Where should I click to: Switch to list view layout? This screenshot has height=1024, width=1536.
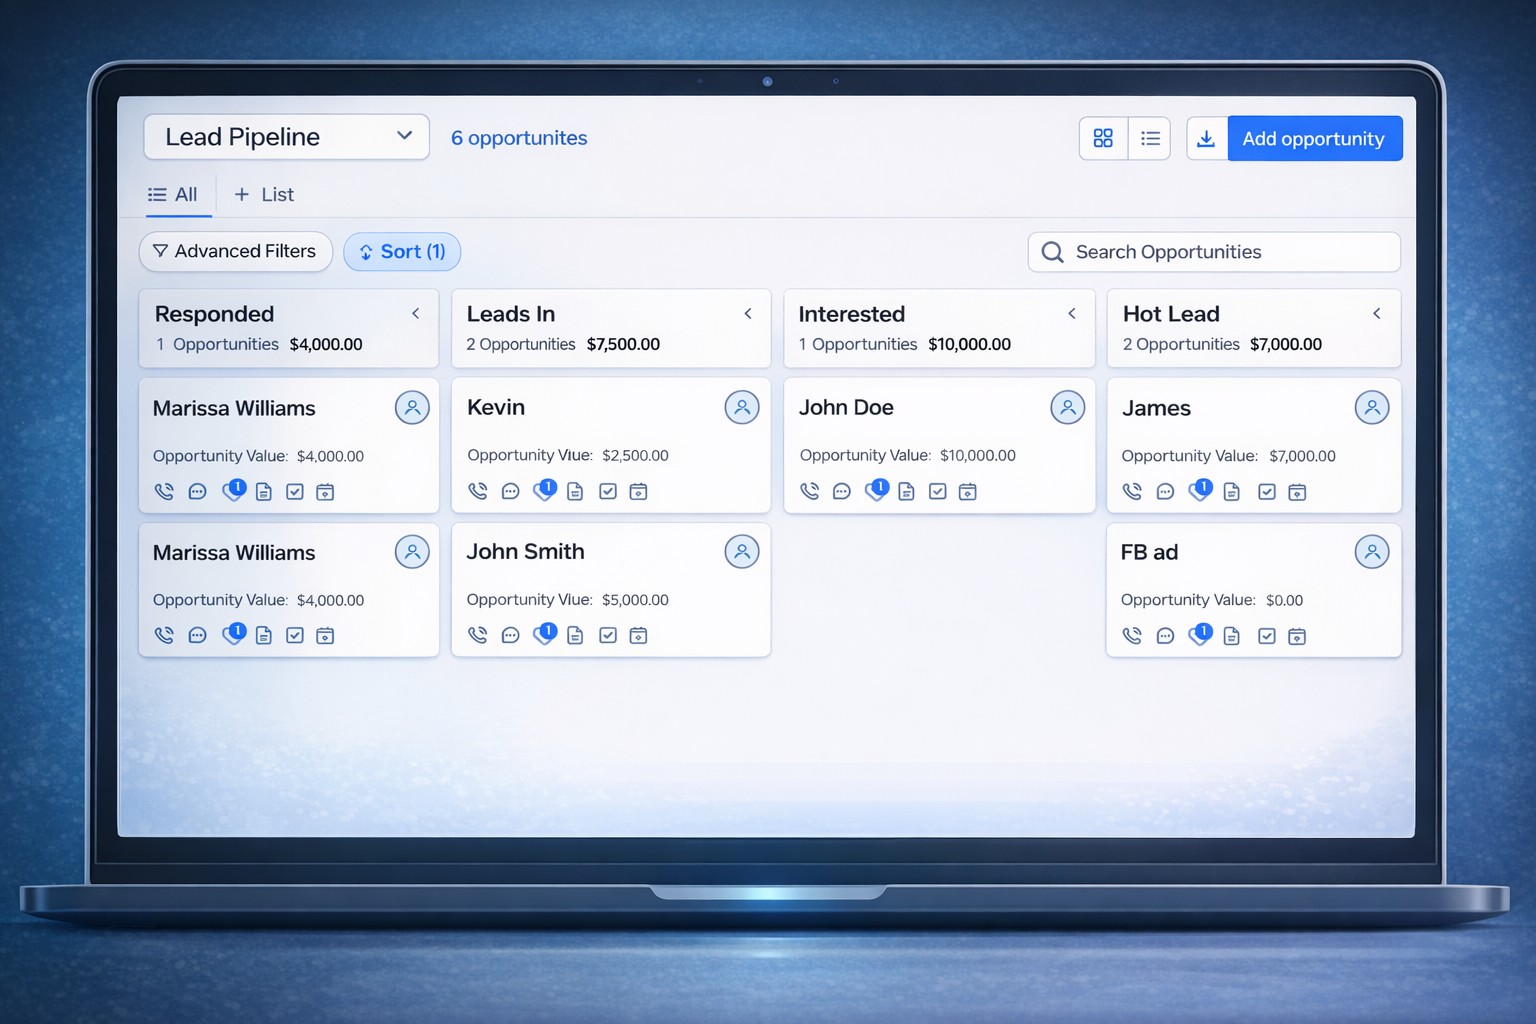coord(1149,138)
